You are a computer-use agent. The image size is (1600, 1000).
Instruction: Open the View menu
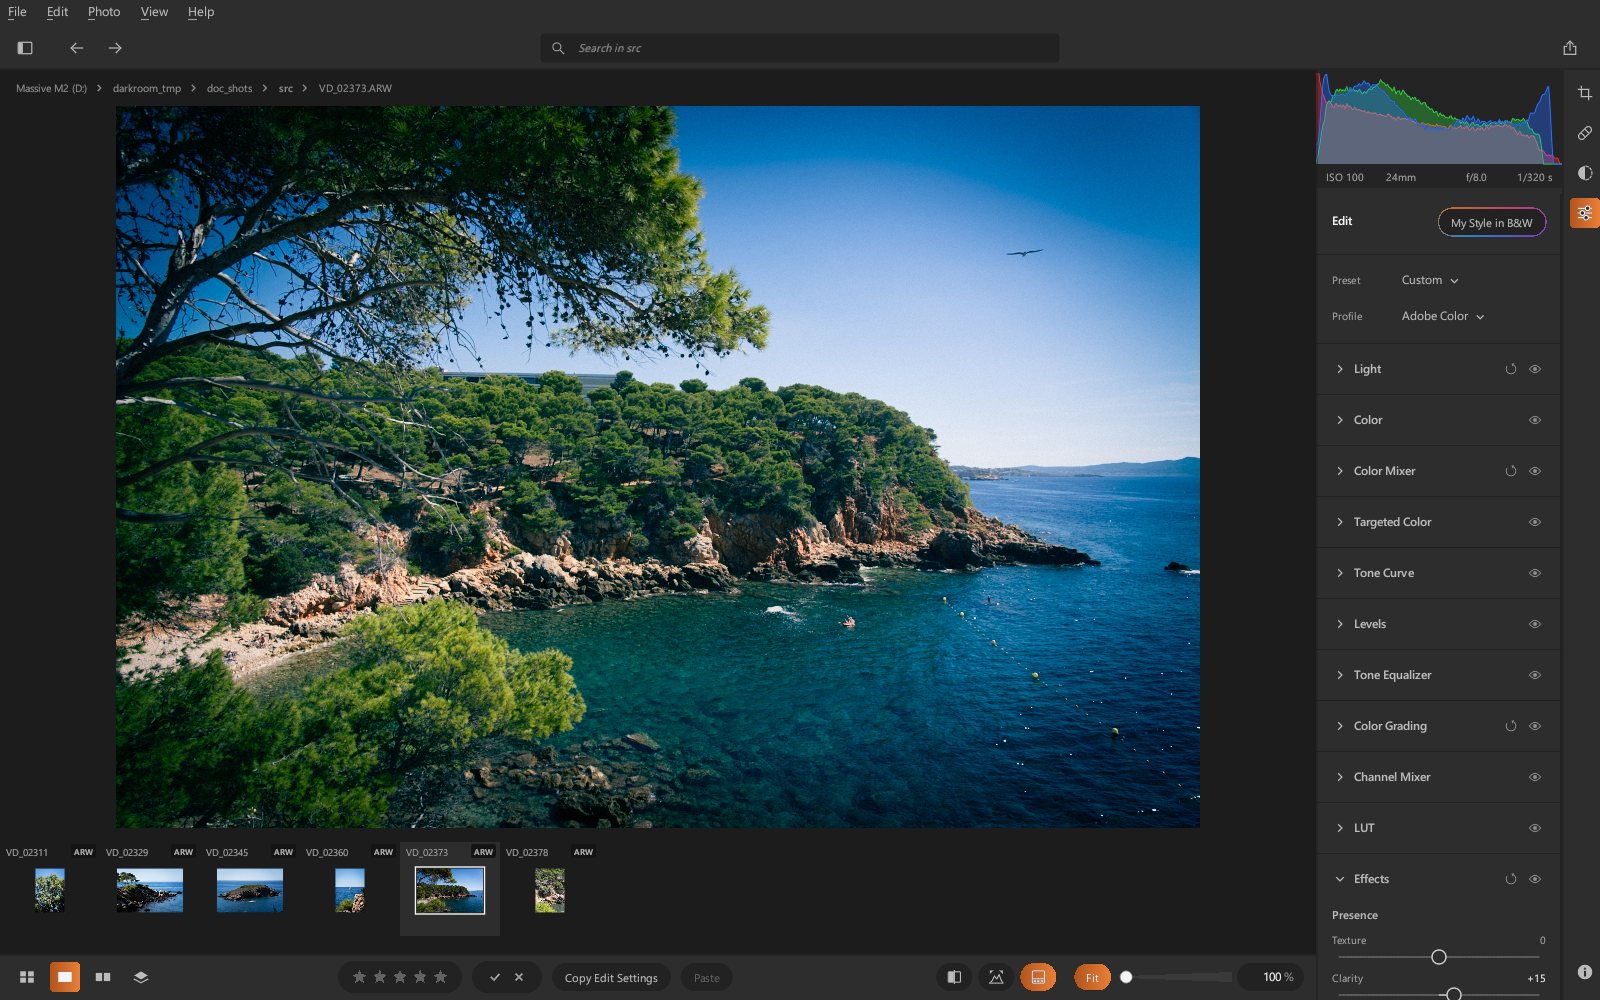154,12
